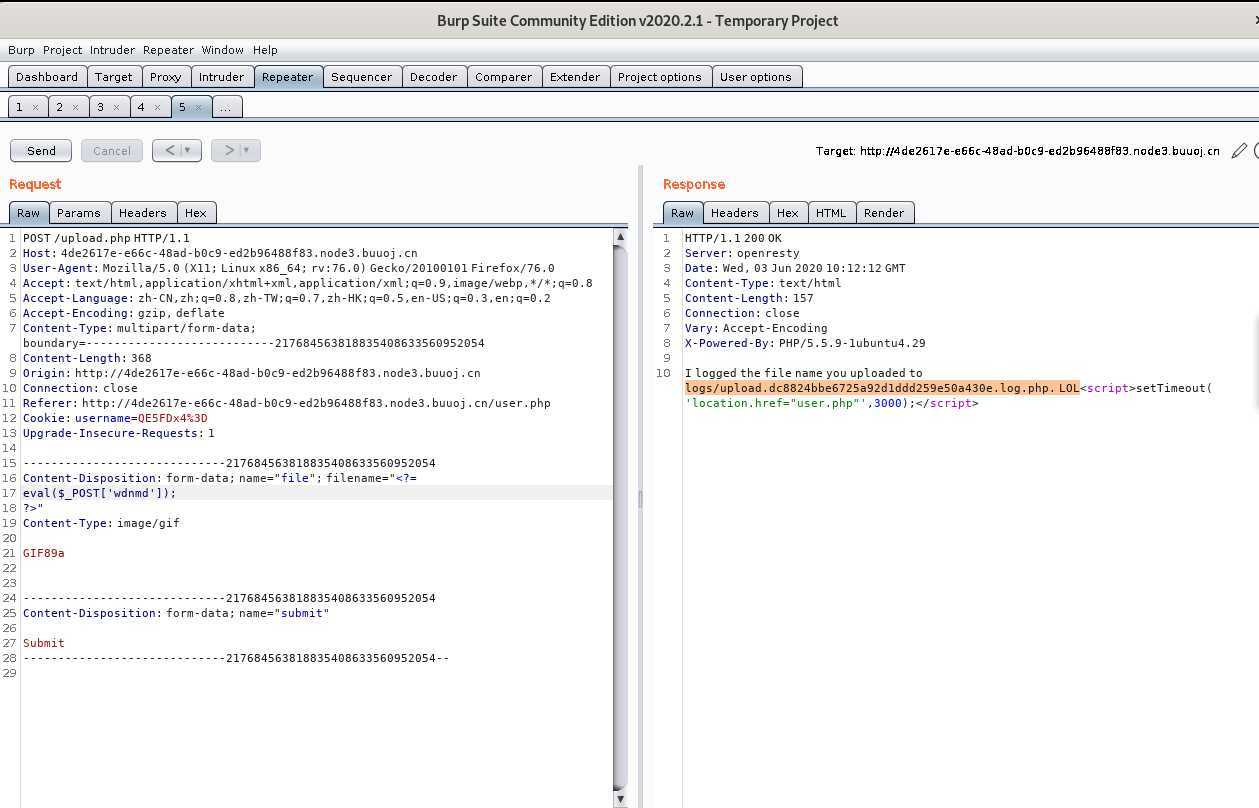Close Repeater request tab 4

pos(157,107)
